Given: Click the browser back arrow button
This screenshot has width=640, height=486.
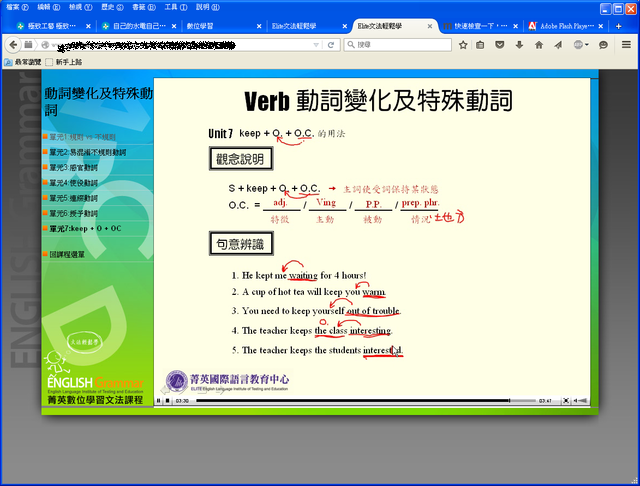Looking at the screenshot, I should click(x=12, y=45).
